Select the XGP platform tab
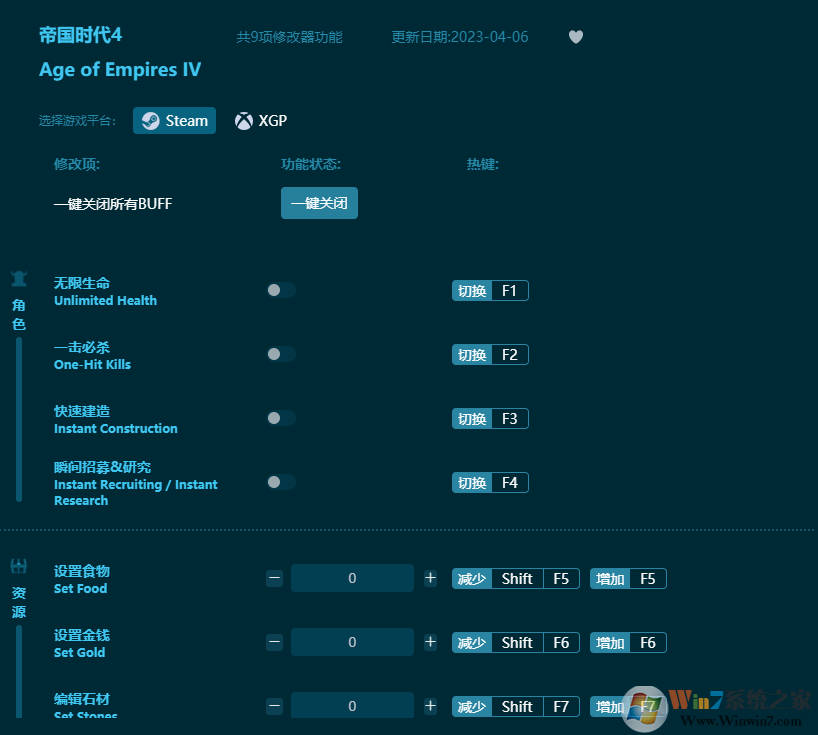The height and width of the screenshot is (735, 818). (260, 120)
